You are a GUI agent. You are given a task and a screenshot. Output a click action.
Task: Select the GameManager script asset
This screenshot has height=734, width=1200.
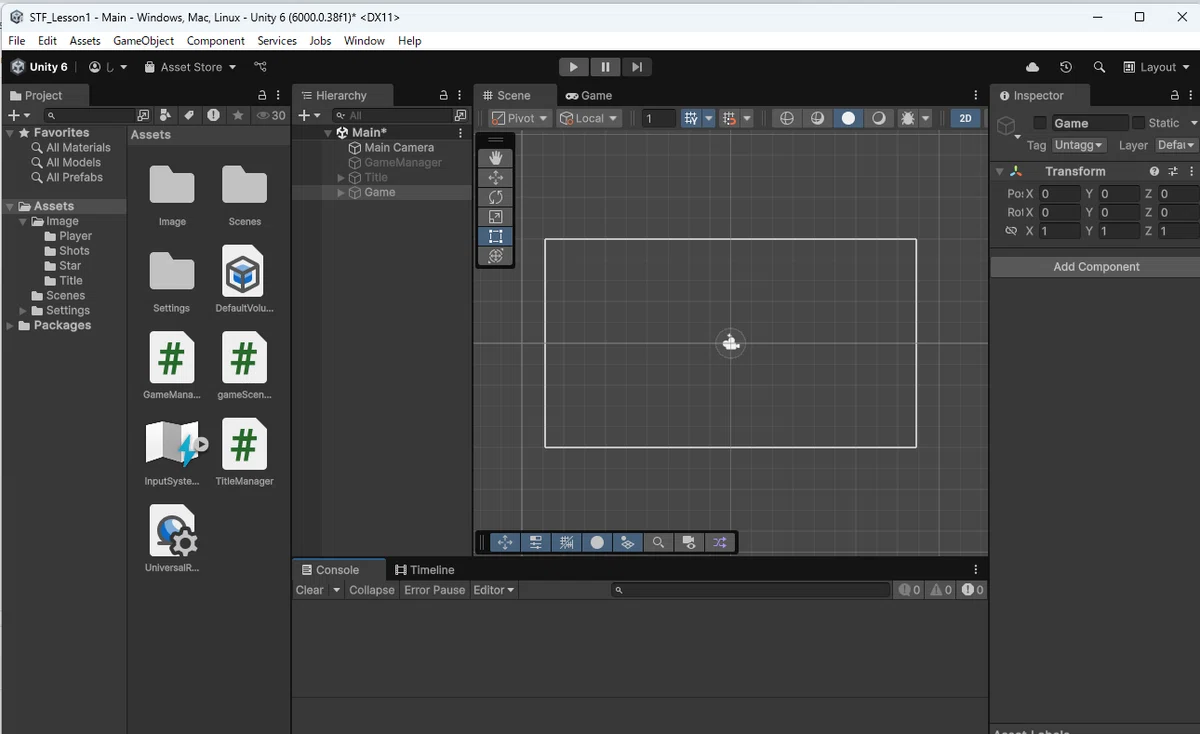[172, 368]
